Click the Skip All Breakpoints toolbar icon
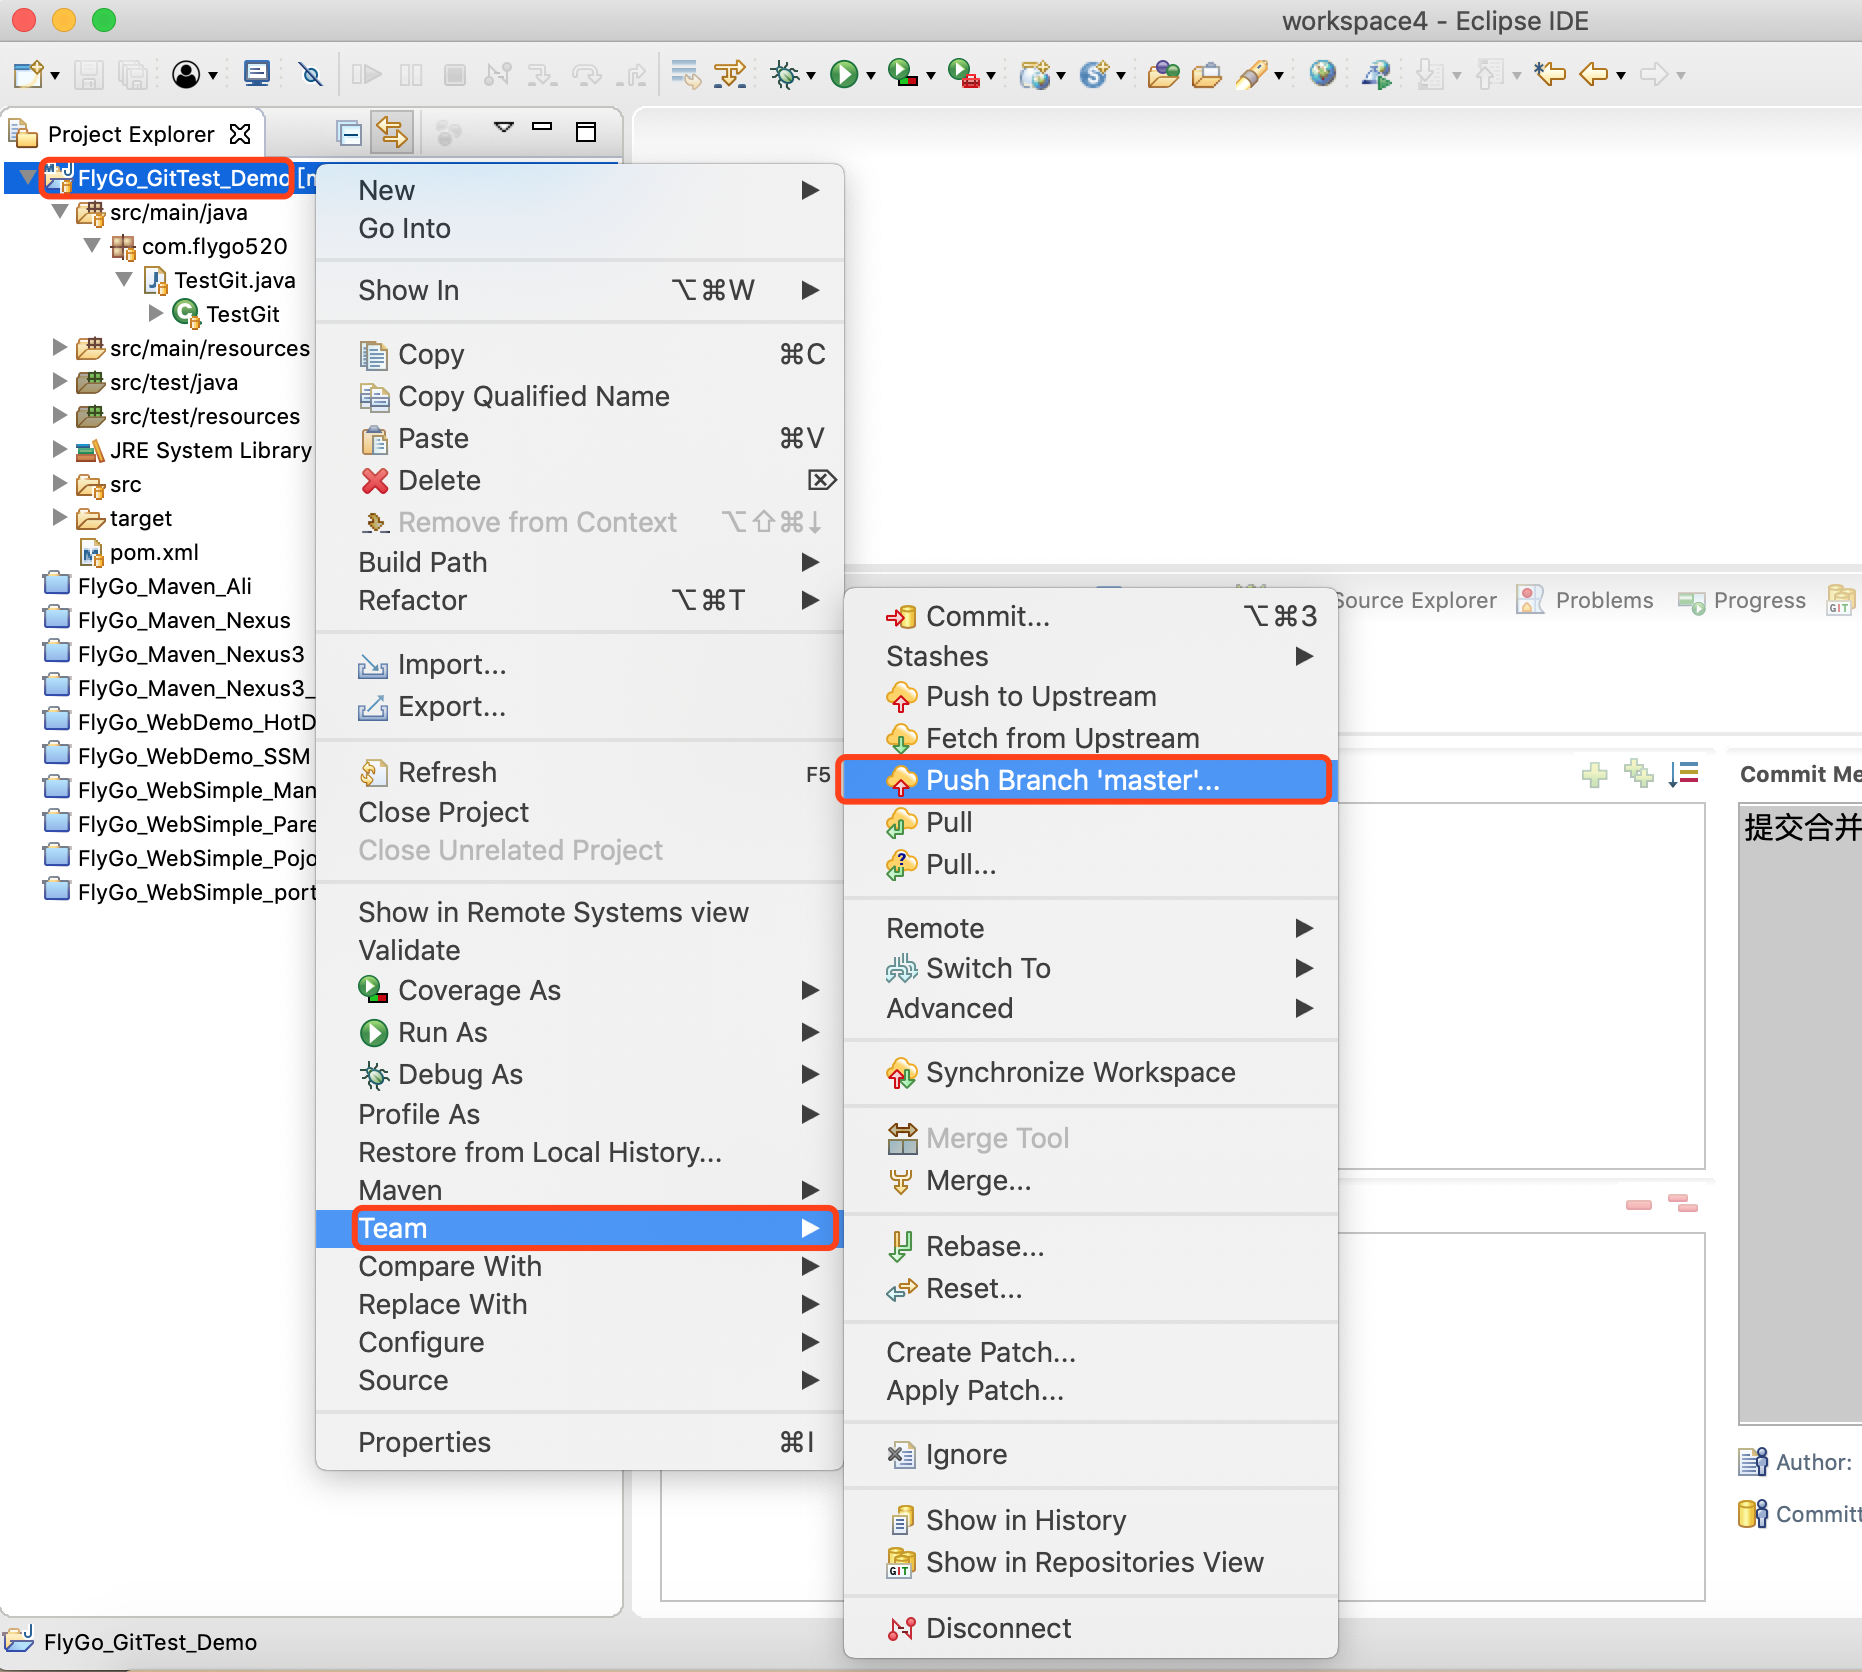This screenshot has width=1862, height=1672. 311,74
